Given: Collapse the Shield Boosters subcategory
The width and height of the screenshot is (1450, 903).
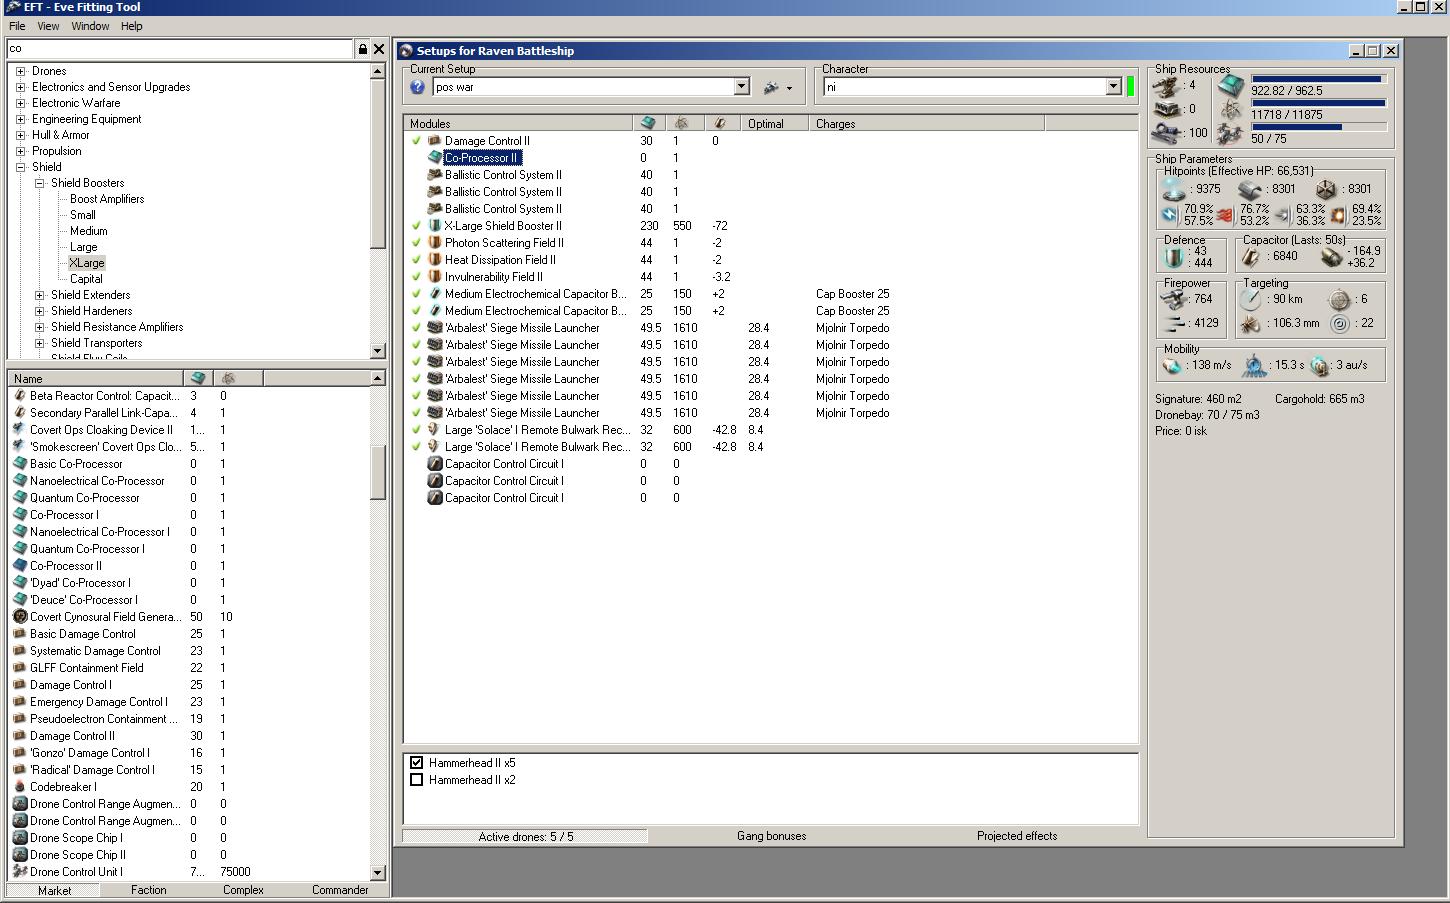Looking at the screenshot, I should (x=40, y=183).
